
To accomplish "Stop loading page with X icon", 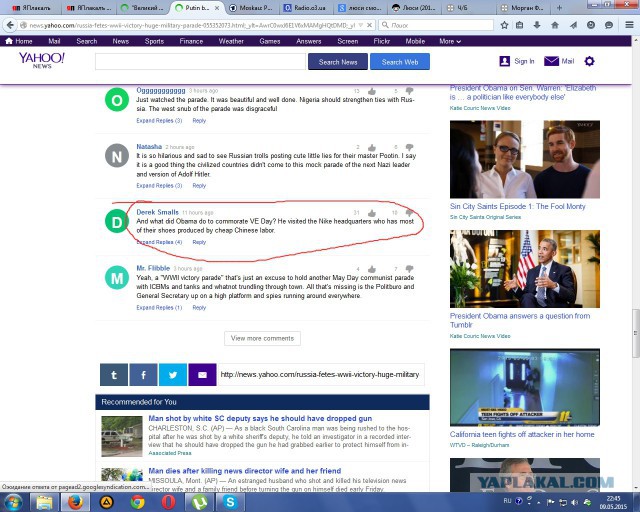I will pyautogui.click(x=369, y=25).
